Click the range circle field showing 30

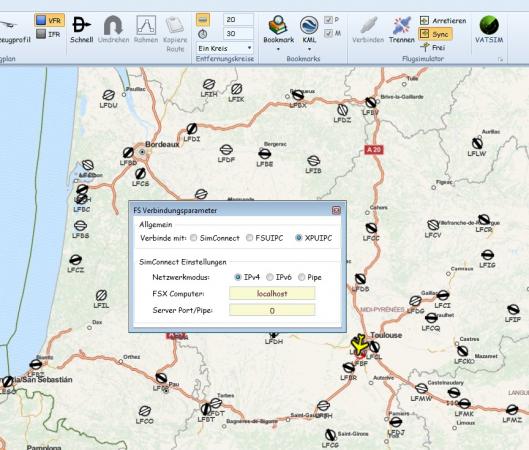click(x=238, y=33)
